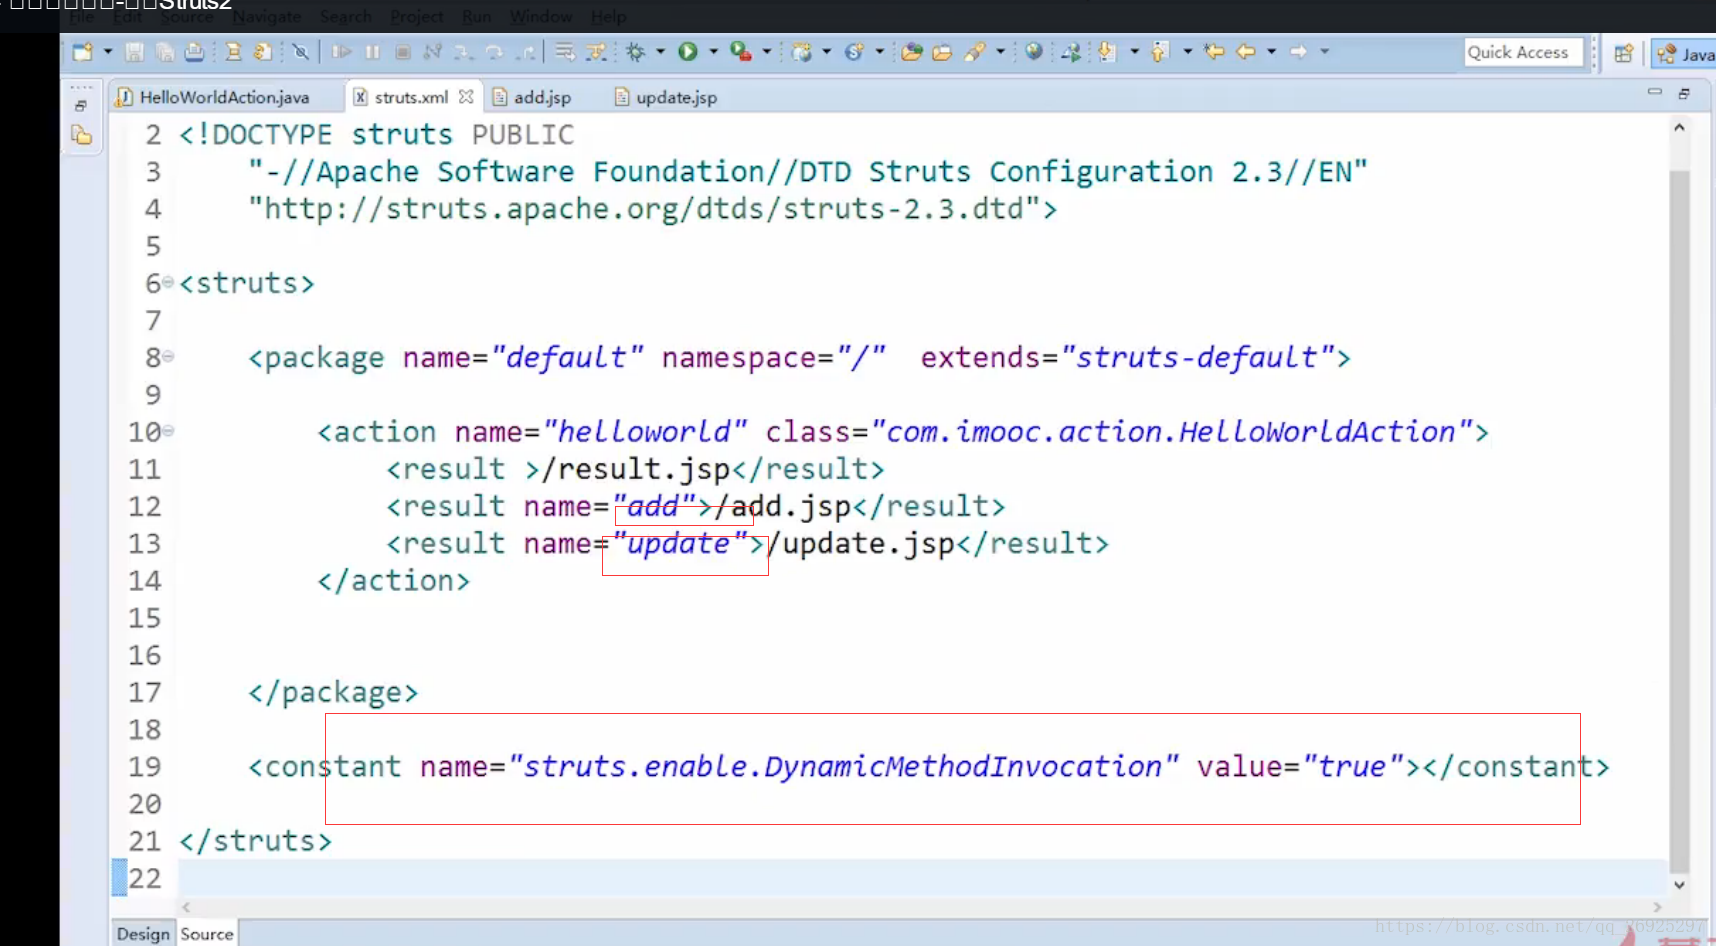Click the vertical scrollbar down arrow
The image size is (1716, 946).
point(1680,885)
